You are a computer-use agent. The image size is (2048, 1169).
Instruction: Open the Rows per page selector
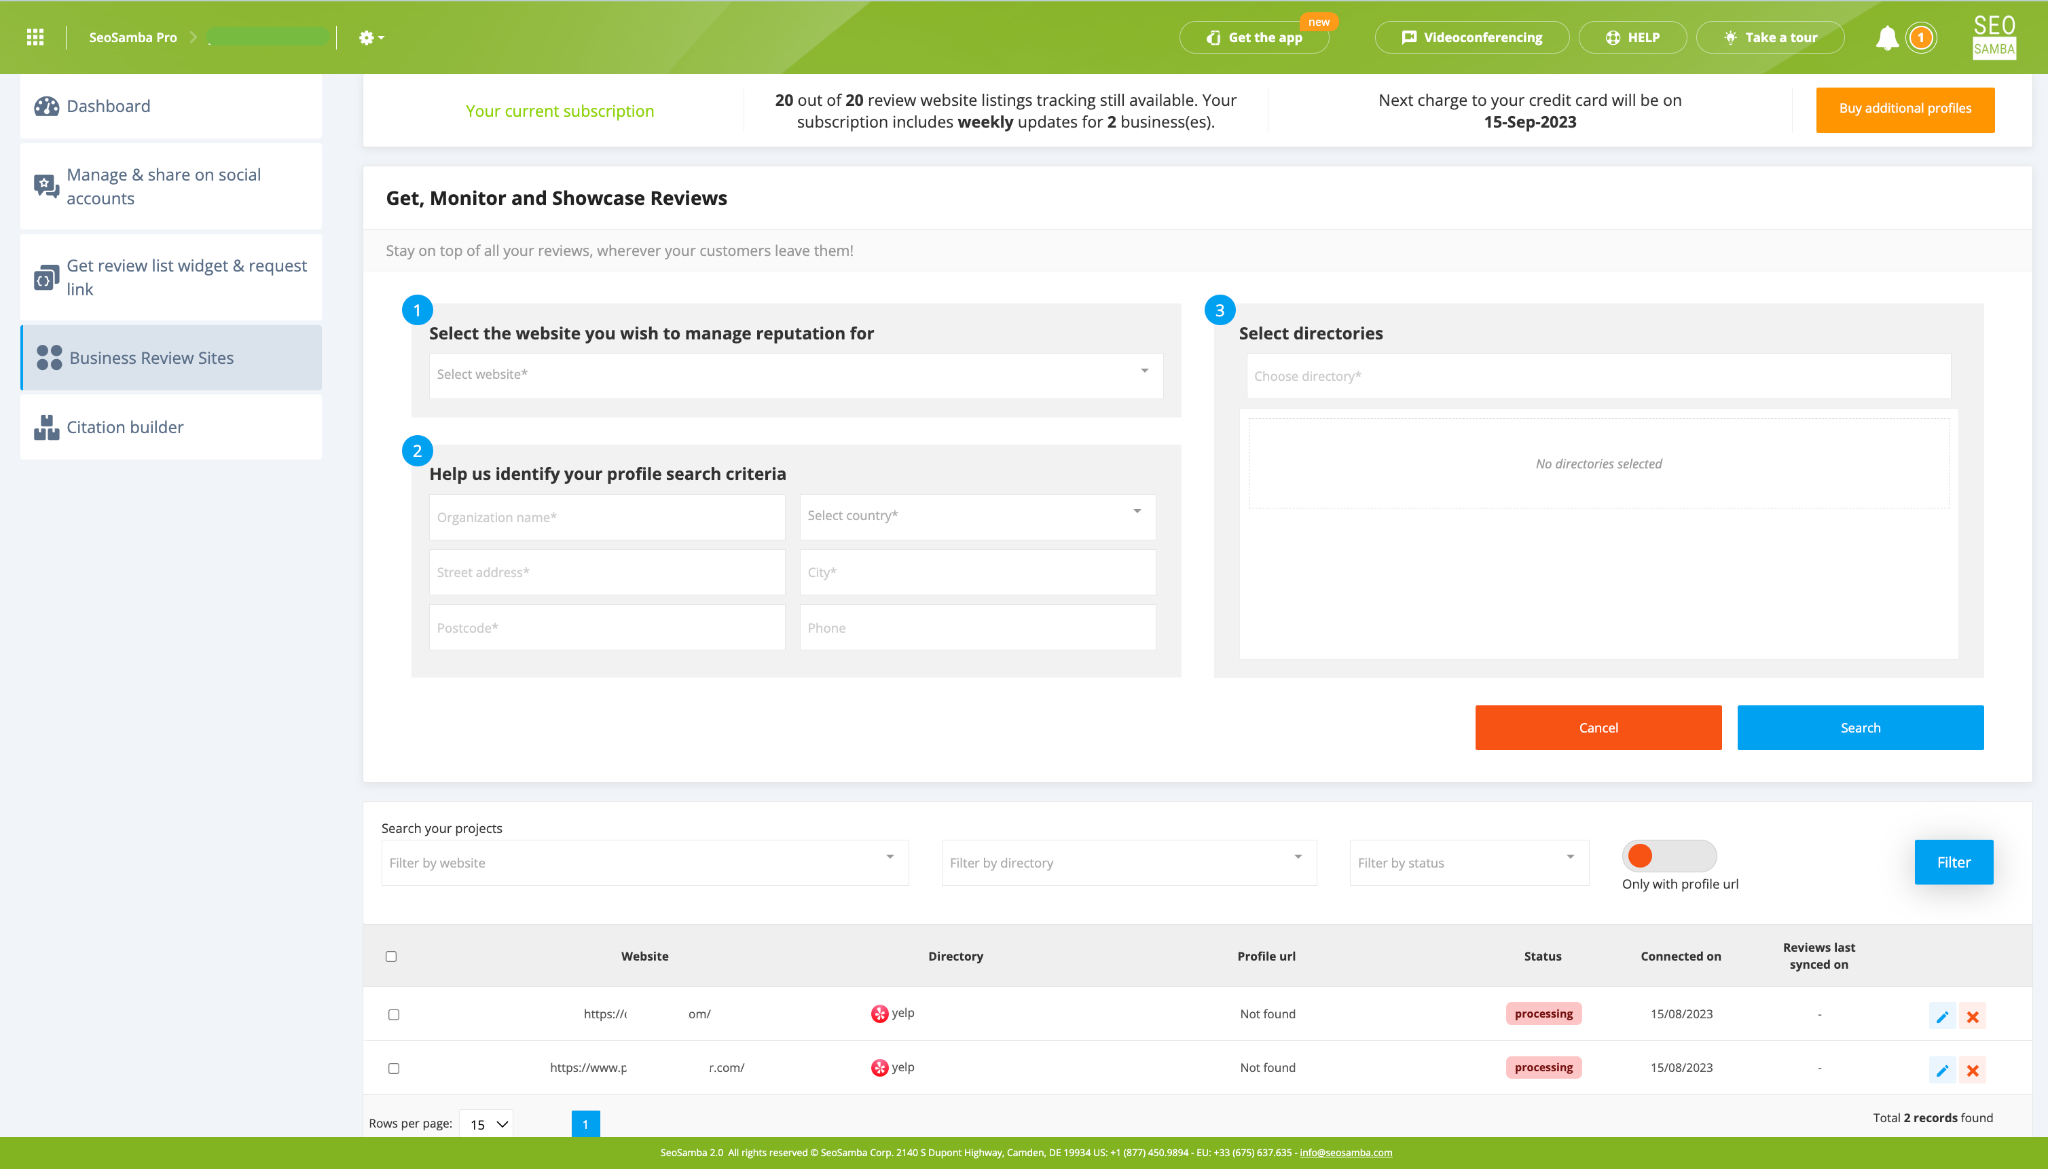point(487,1124)
